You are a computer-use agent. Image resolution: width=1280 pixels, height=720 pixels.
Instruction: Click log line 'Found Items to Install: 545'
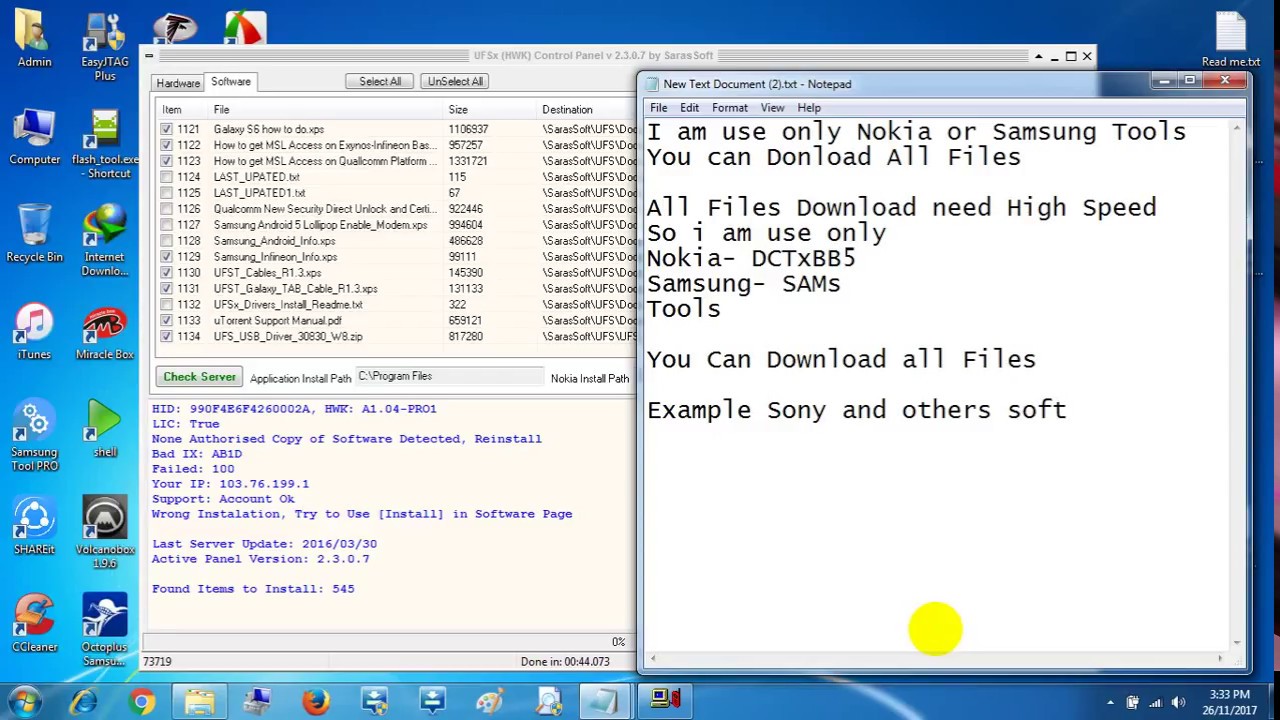[253, 589]
